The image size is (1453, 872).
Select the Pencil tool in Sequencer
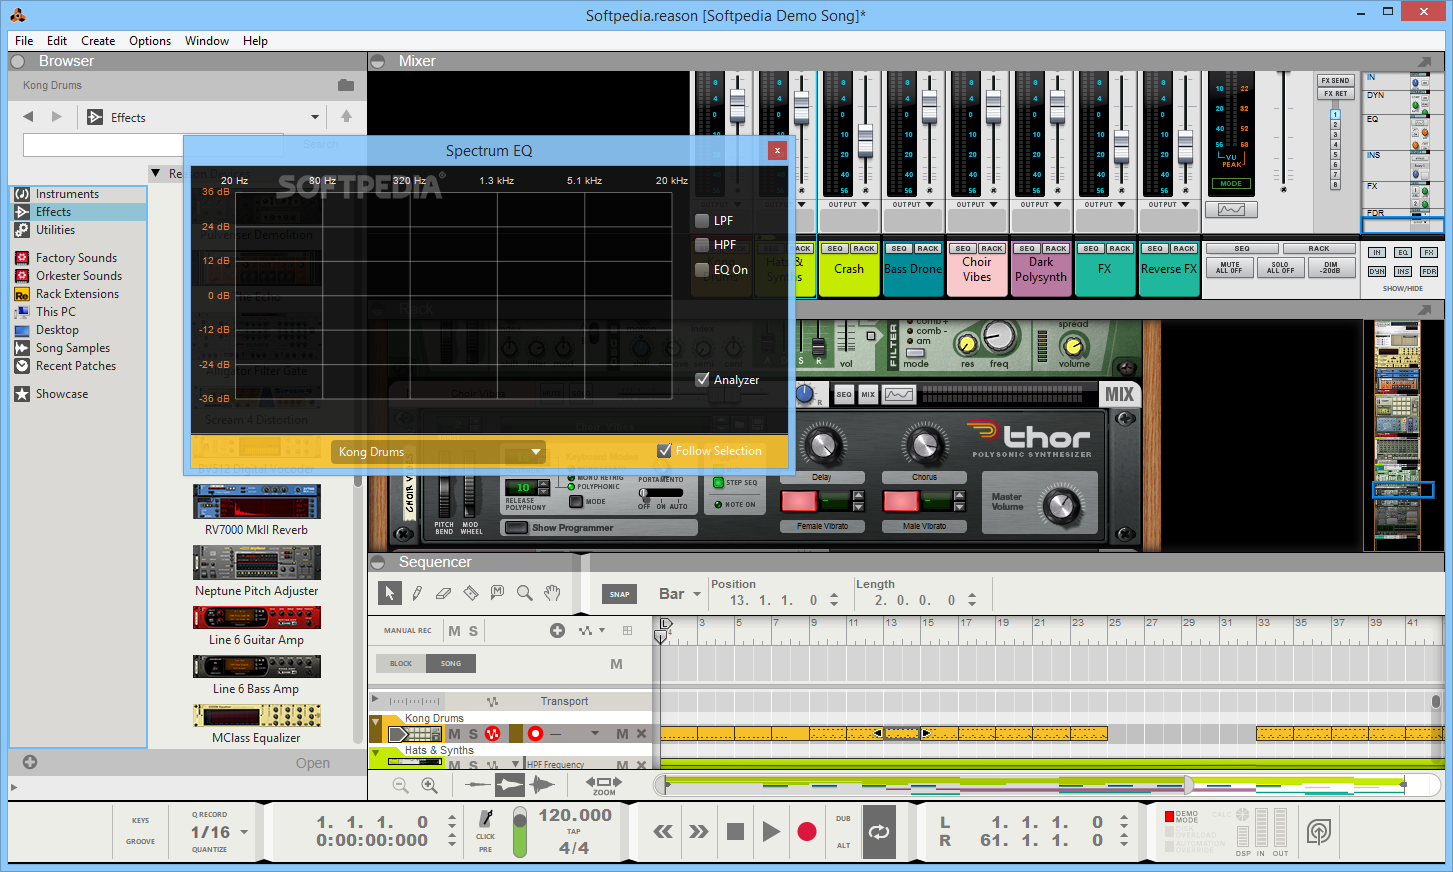click(x=417, y=593)
